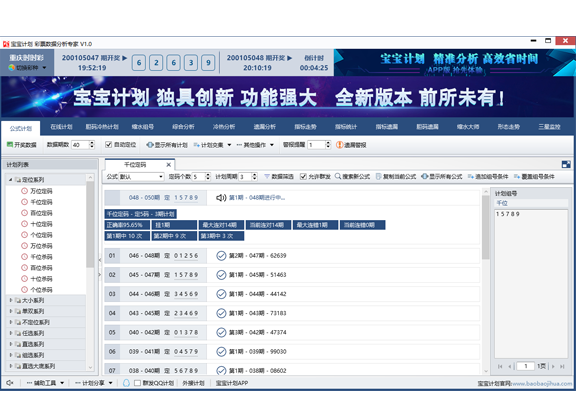Toggle the 允许群发 checkbox
The width and height of the screenshot is (576, 420).
[x=303, y=176]
